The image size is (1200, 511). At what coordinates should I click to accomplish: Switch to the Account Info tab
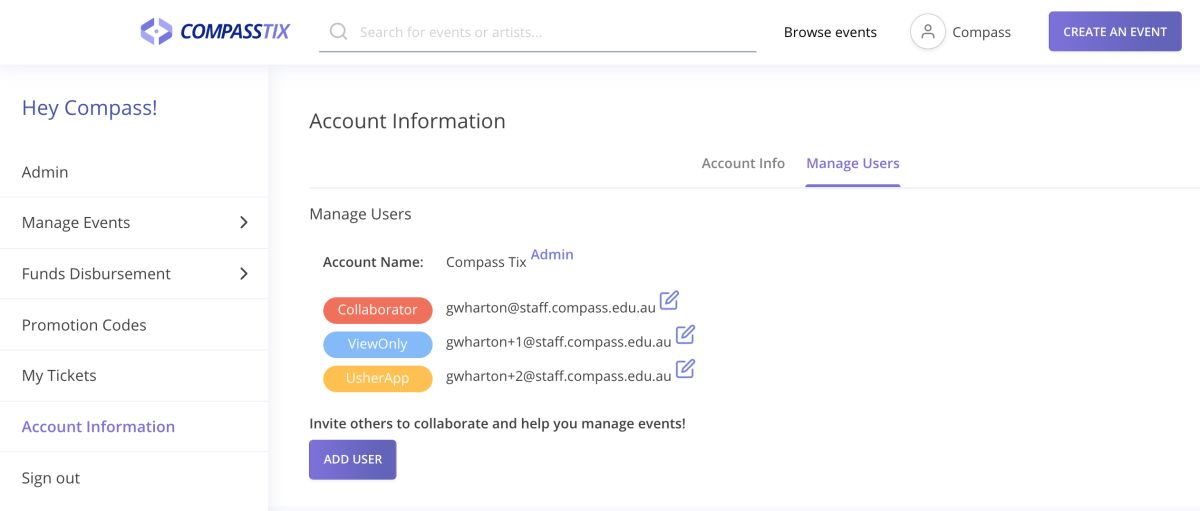point(743,163)
